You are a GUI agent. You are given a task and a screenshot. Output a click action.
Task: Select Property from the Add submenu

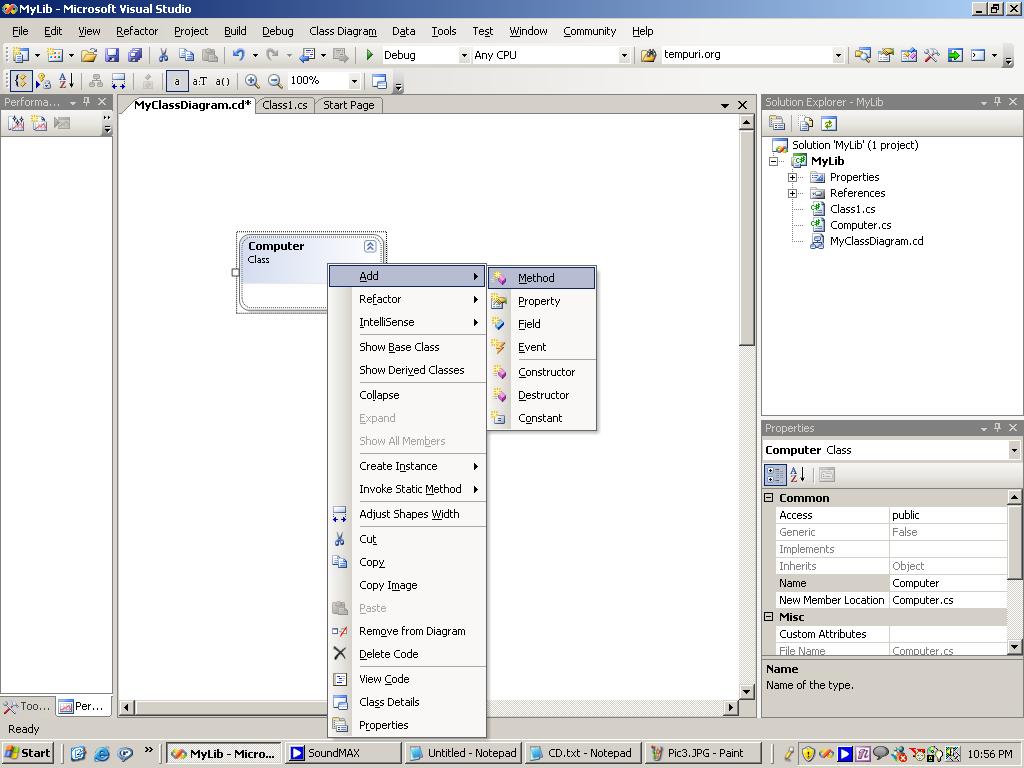click(x=541, y=301)
